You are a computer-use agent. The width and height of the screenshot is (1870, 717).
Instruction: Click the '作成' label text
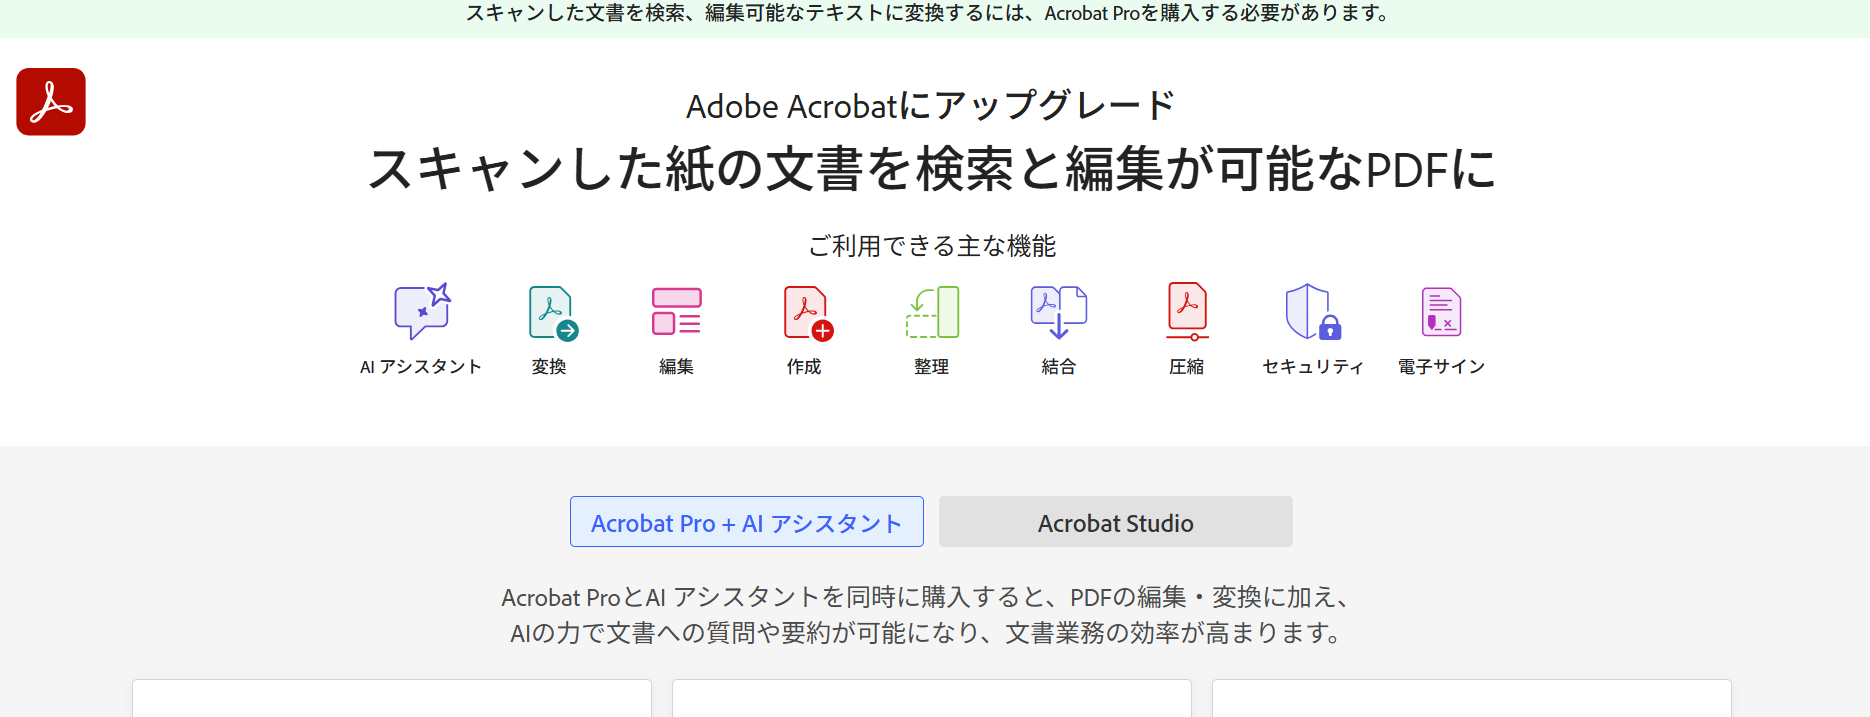coord(804,367)
